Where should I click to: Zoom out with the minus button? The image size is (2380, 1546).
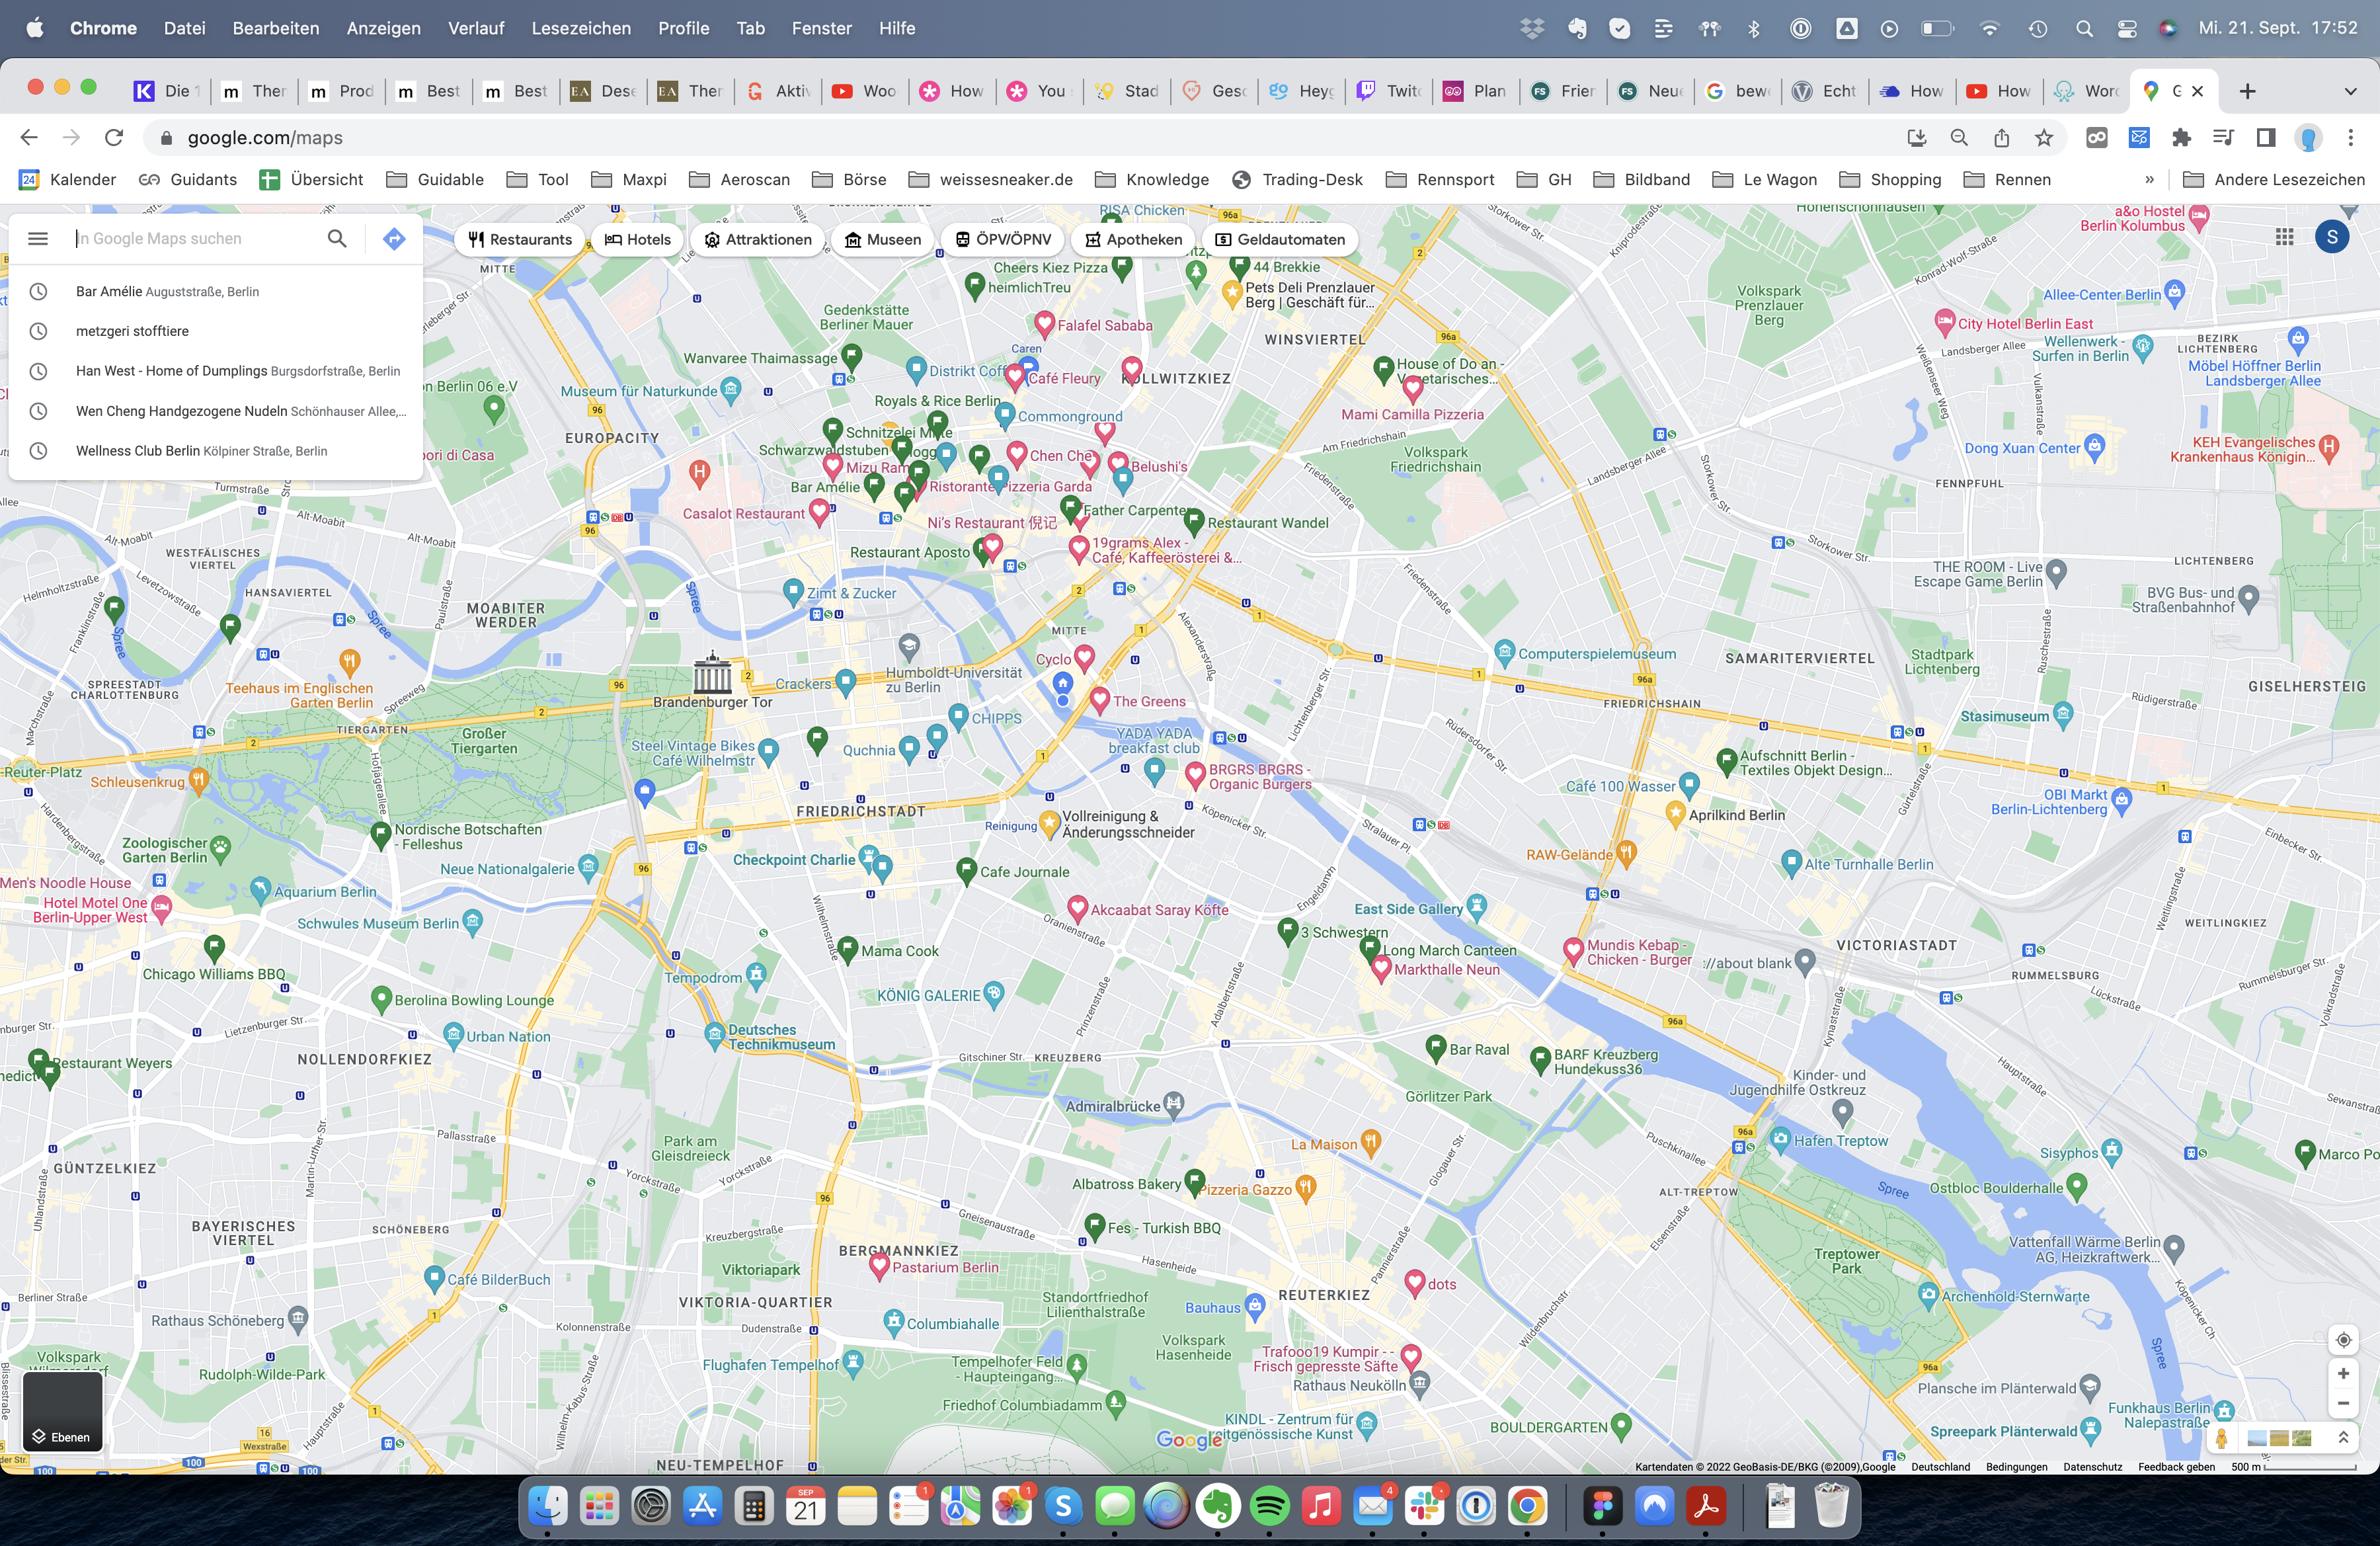[x=2343, y=1403]
